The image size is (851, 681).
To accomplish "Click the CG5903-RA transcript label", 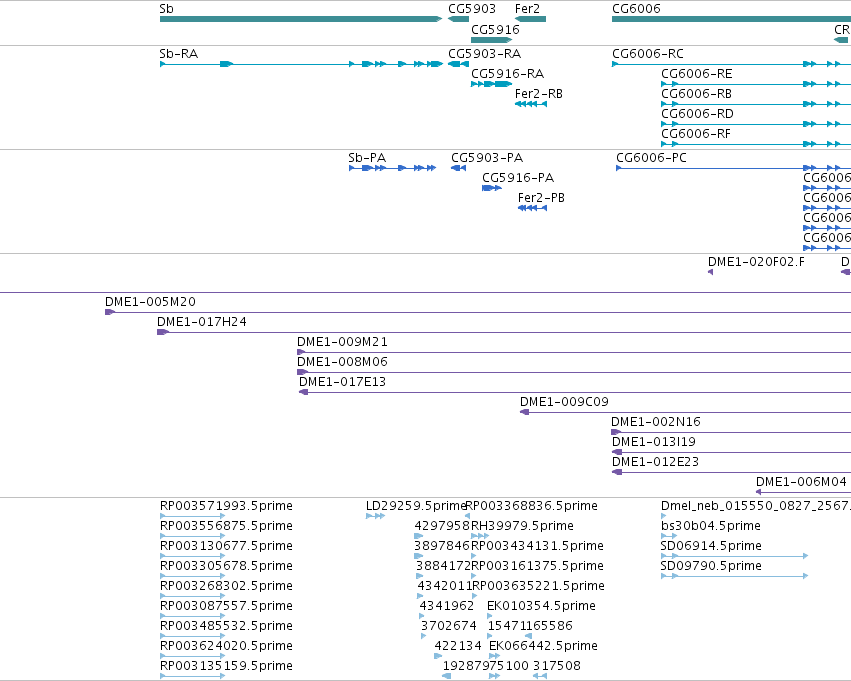I will 484,54.
